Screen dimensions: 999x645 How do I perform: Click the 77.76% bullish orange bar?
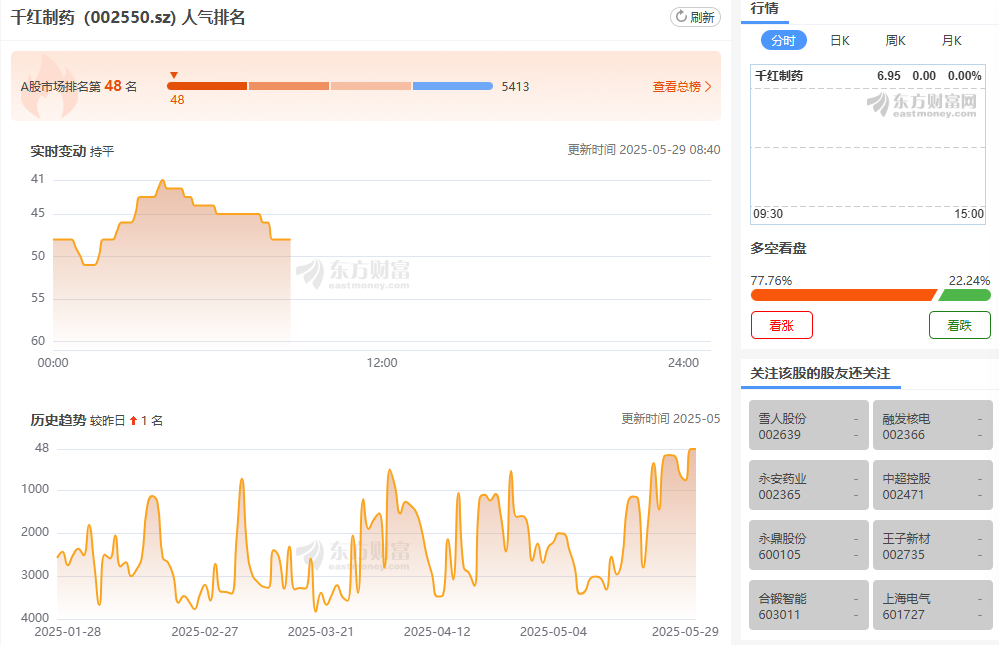[844, 295]
